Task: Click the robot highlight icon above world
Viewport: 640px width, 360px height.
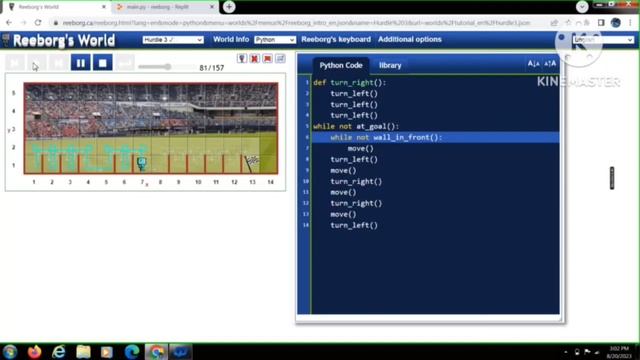Action: (242, 59)
